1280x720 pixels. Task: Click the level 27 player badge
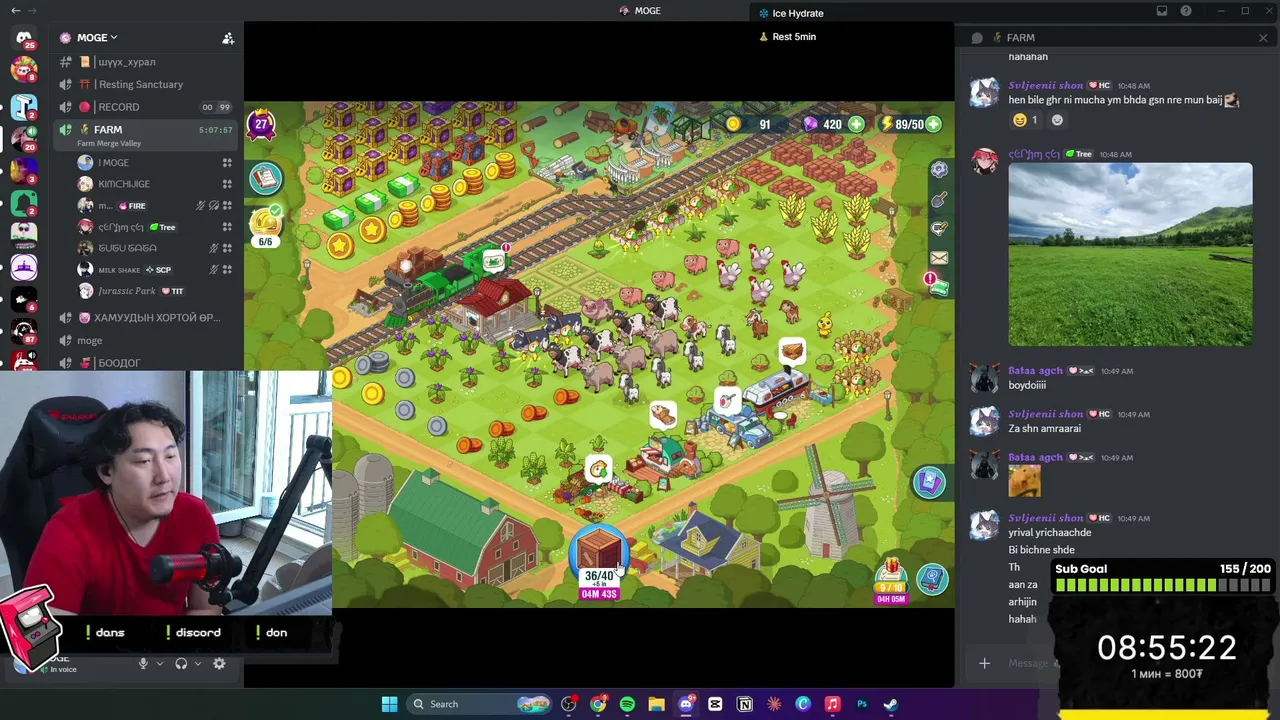(261, 124)
